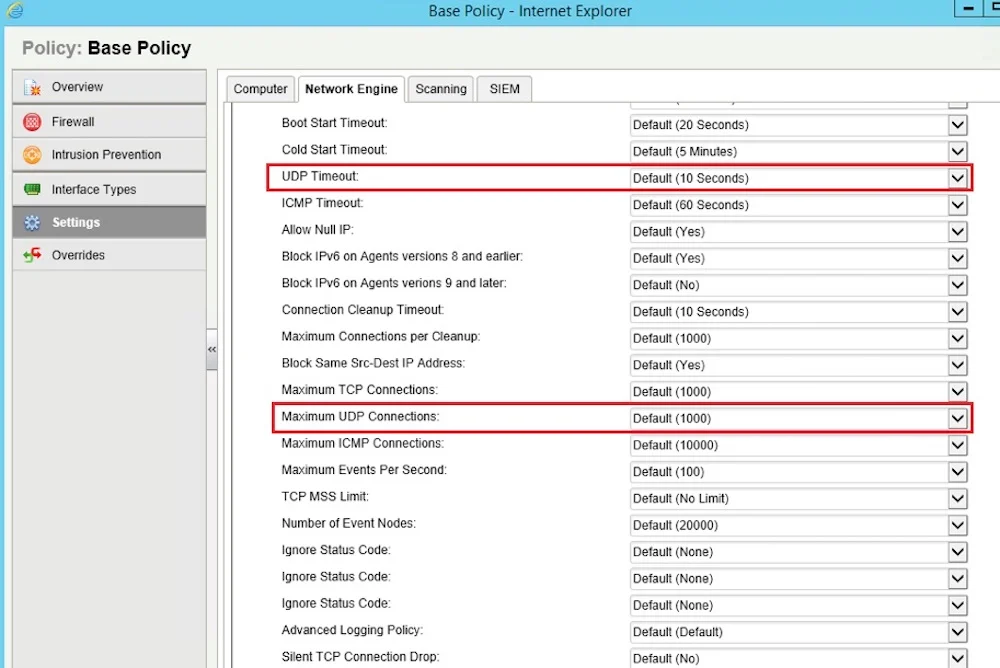Open Number of Event Nodes dropdown
Image resolution: width=1000 pixels, height=668 pixels.
click(798, 525)
